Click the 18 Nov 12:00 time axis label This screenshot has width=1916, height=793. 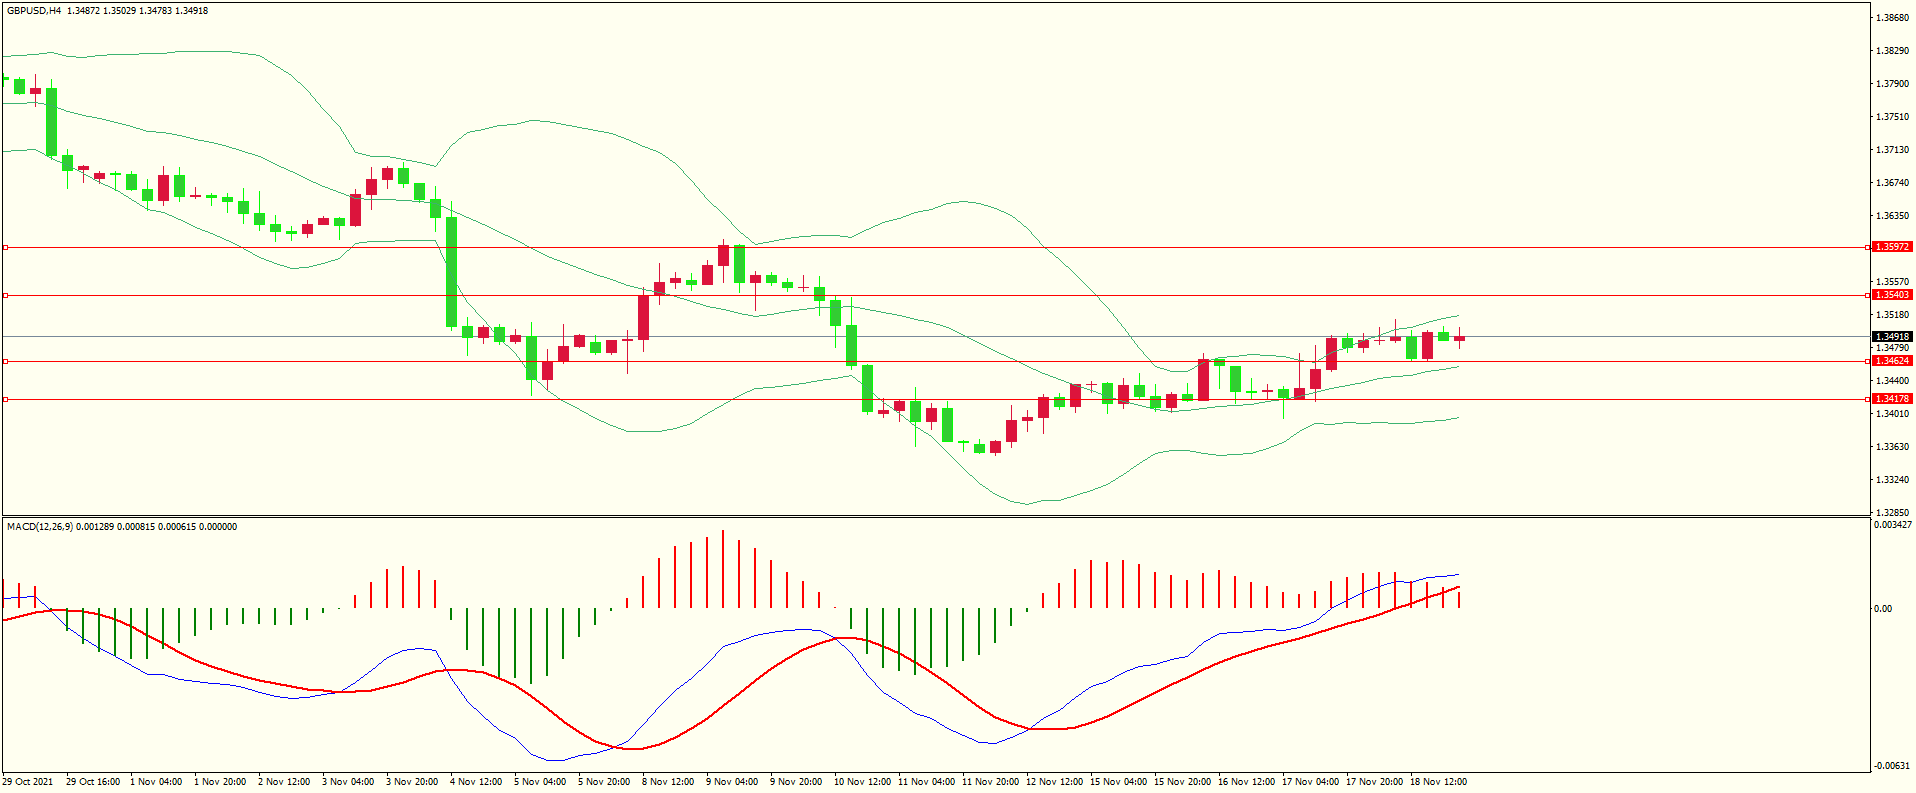tap(1438, 782)
